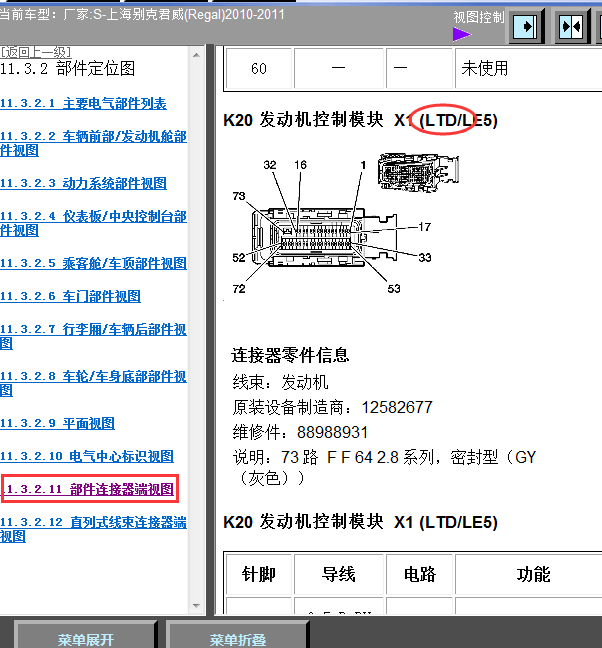
Task: Click the 线束: 发动机 line
Action: pyautogui.click(x=280, y=382)
